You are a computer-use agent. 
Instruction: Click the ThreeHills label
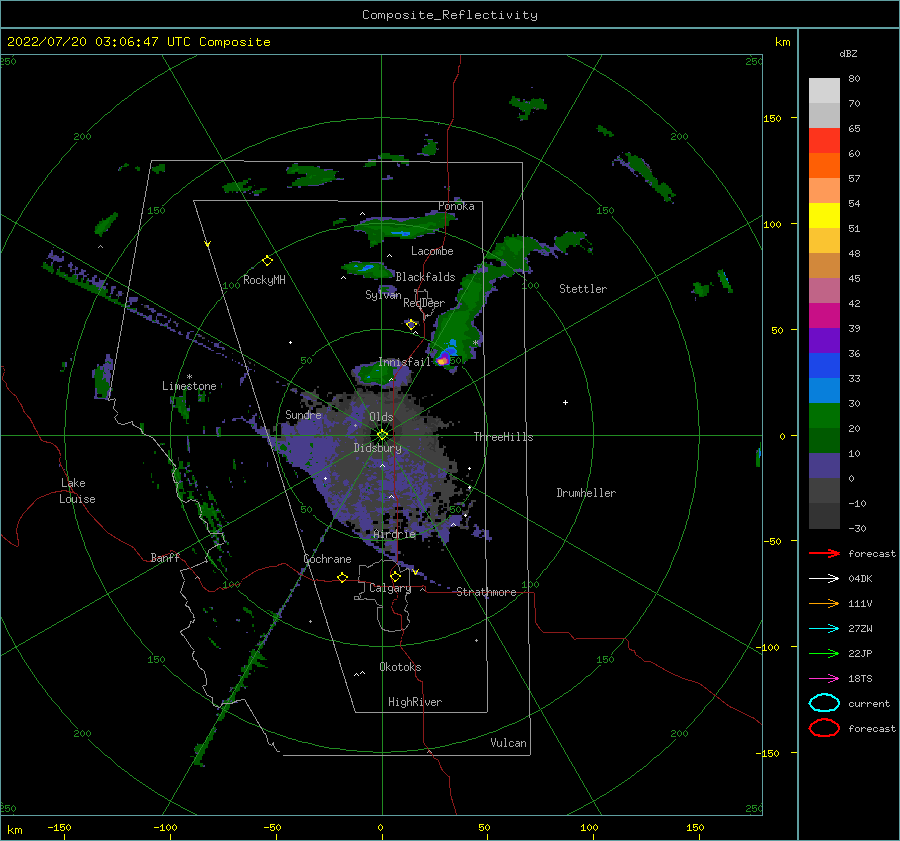[x=503, y=437]
